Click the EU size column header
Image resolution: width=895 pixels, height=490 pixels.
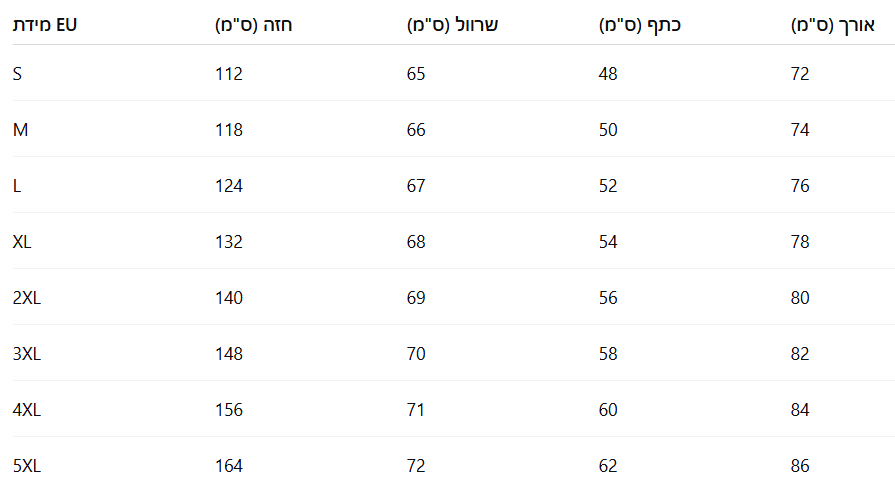coord(45,25)
